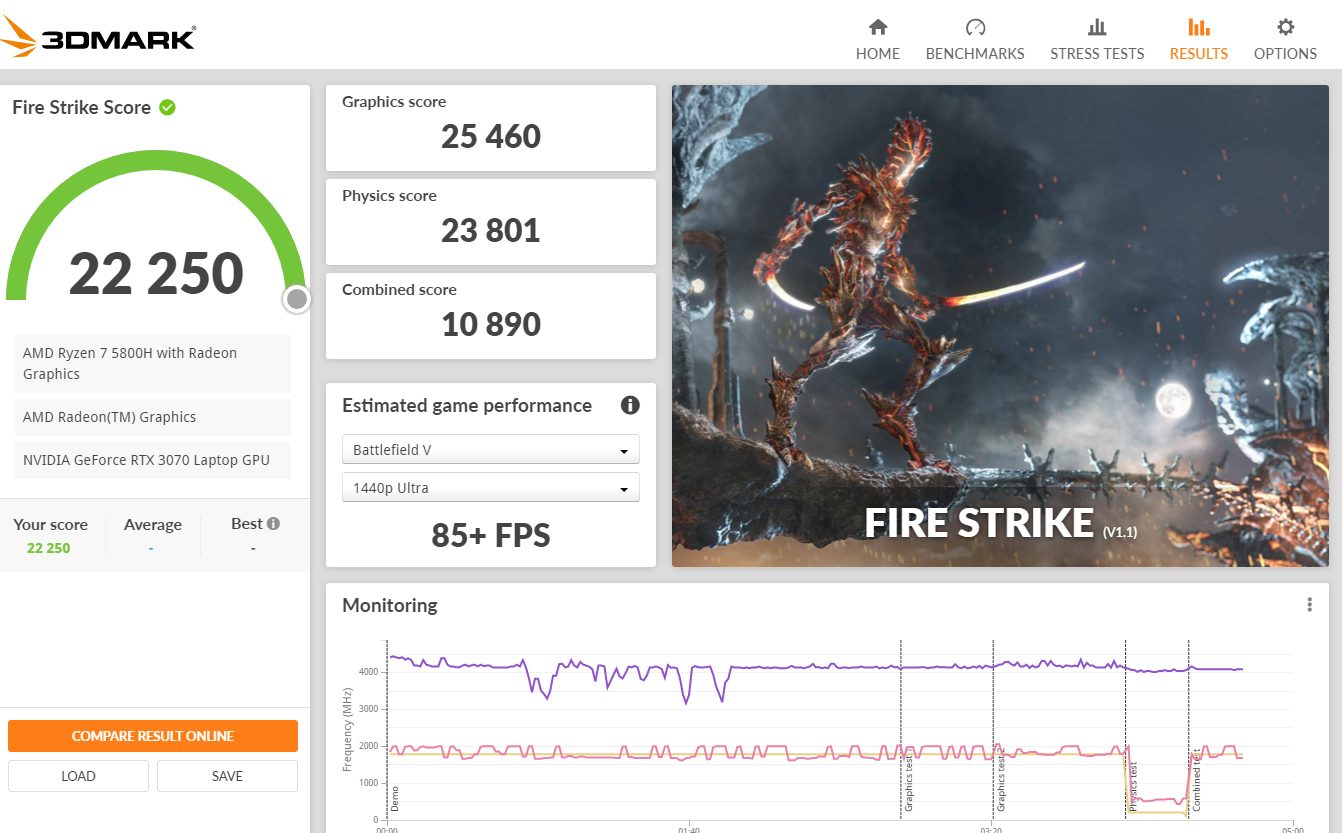Click the AMD Ryzen 7 5800H entry
The image size is (1342, 833).
click(153, 364)
